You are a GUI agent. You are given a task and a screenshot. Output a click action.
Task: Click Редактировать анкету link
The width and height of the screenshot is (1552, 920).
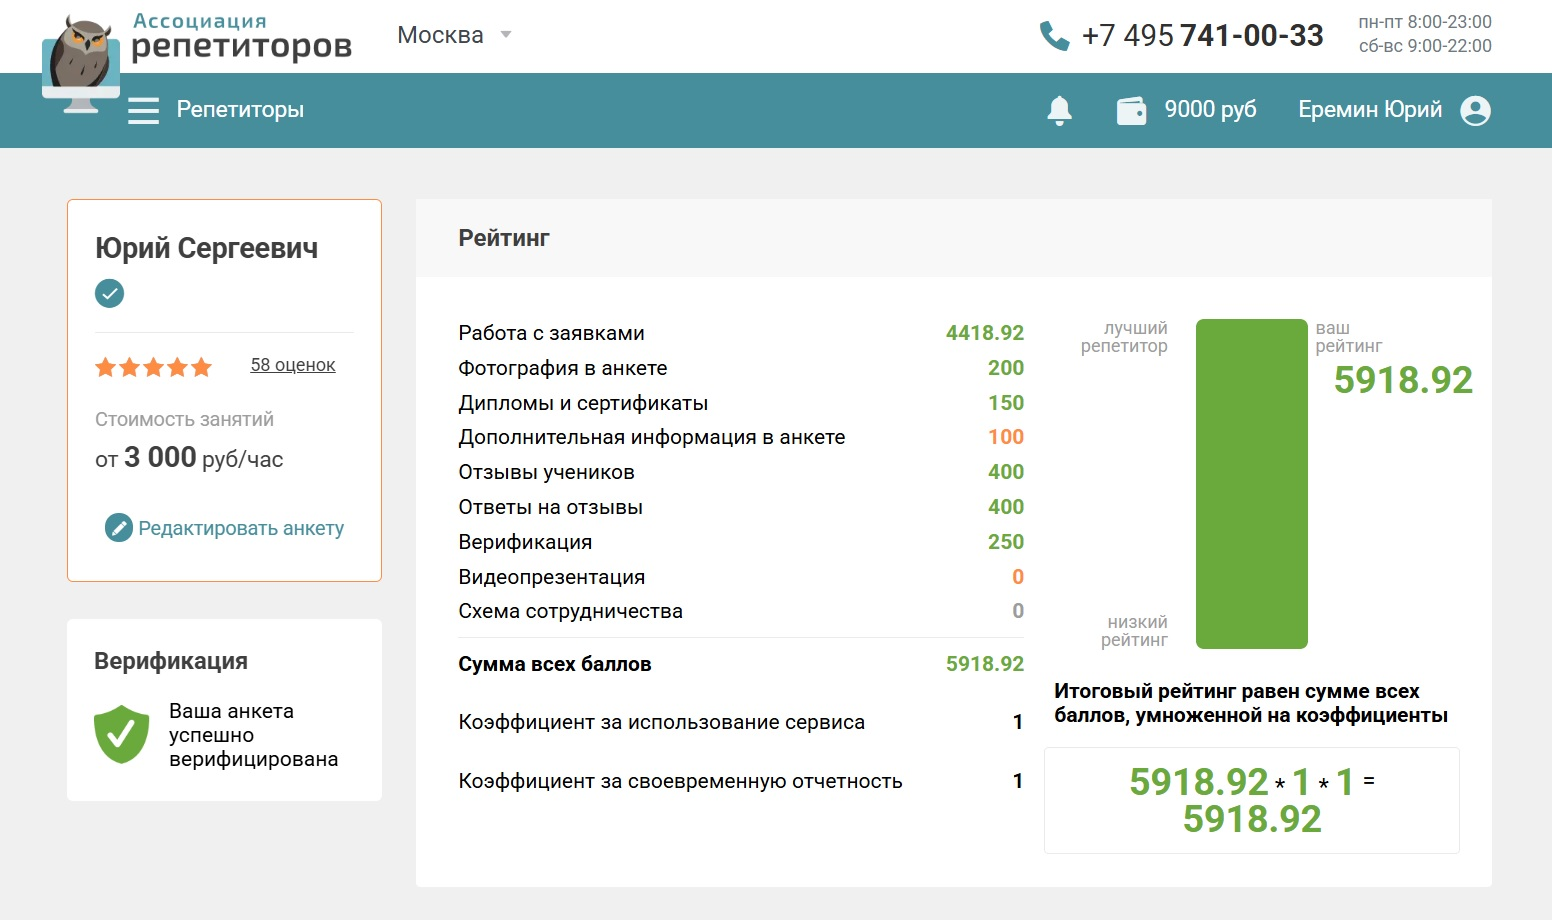[241, 528]
